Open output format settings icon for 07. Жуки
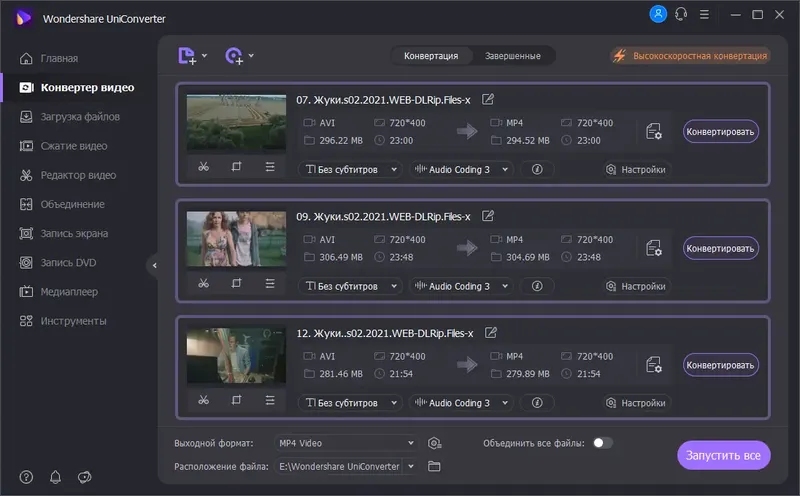The width and height of the screenshot is (800, 496). coord(654,132)
